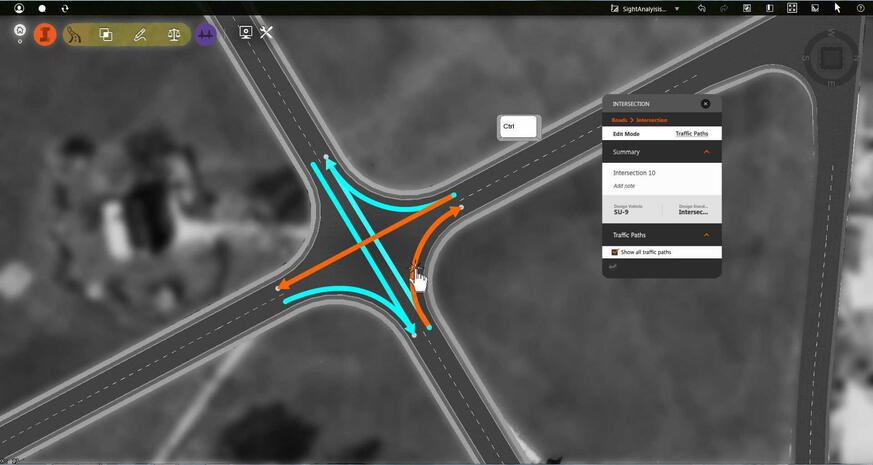Image resolution: width=873 pixels, height=465 pixels.
Task: Click the Add note field
Action: tap(625, 186)
